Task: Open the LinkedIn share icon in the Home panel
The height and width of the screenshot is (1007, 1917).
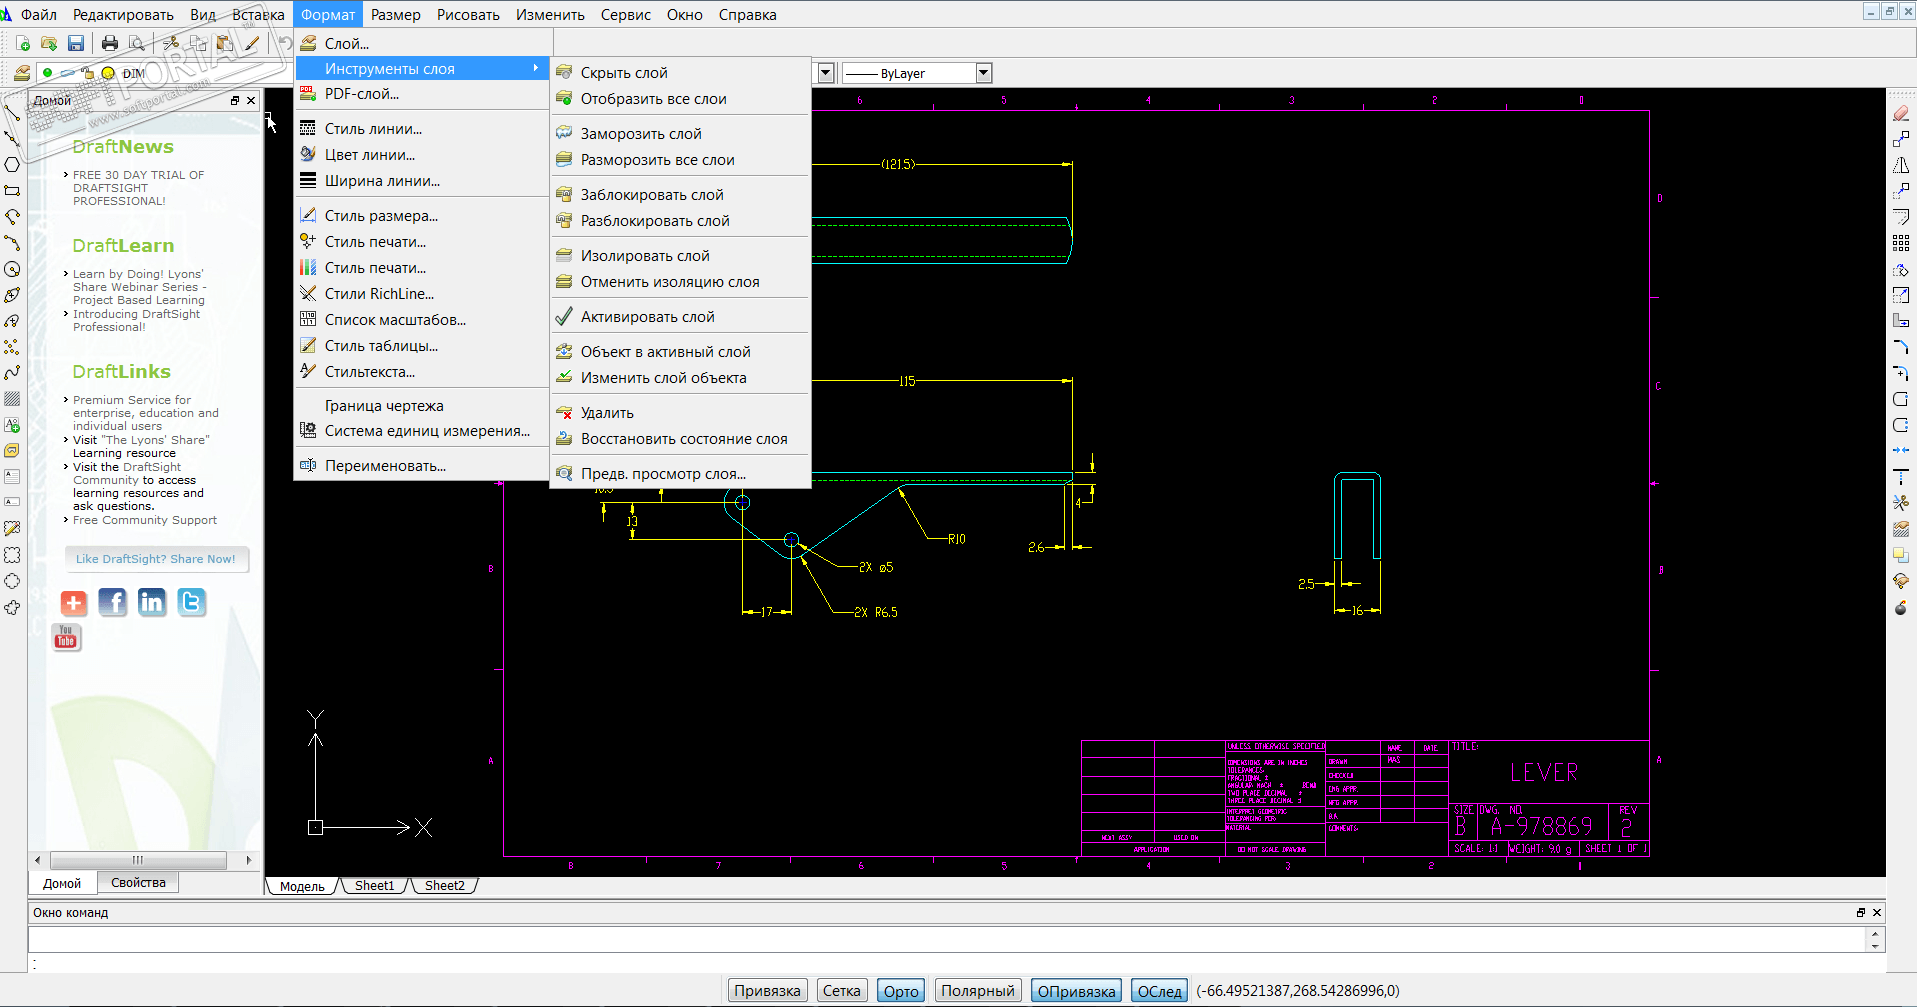Action: point(152,602)
